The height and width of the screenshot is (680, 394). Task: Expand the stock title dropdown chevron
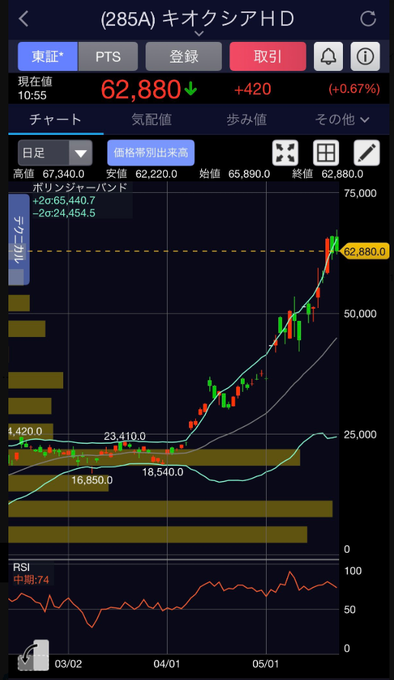(x=199, y=33)
